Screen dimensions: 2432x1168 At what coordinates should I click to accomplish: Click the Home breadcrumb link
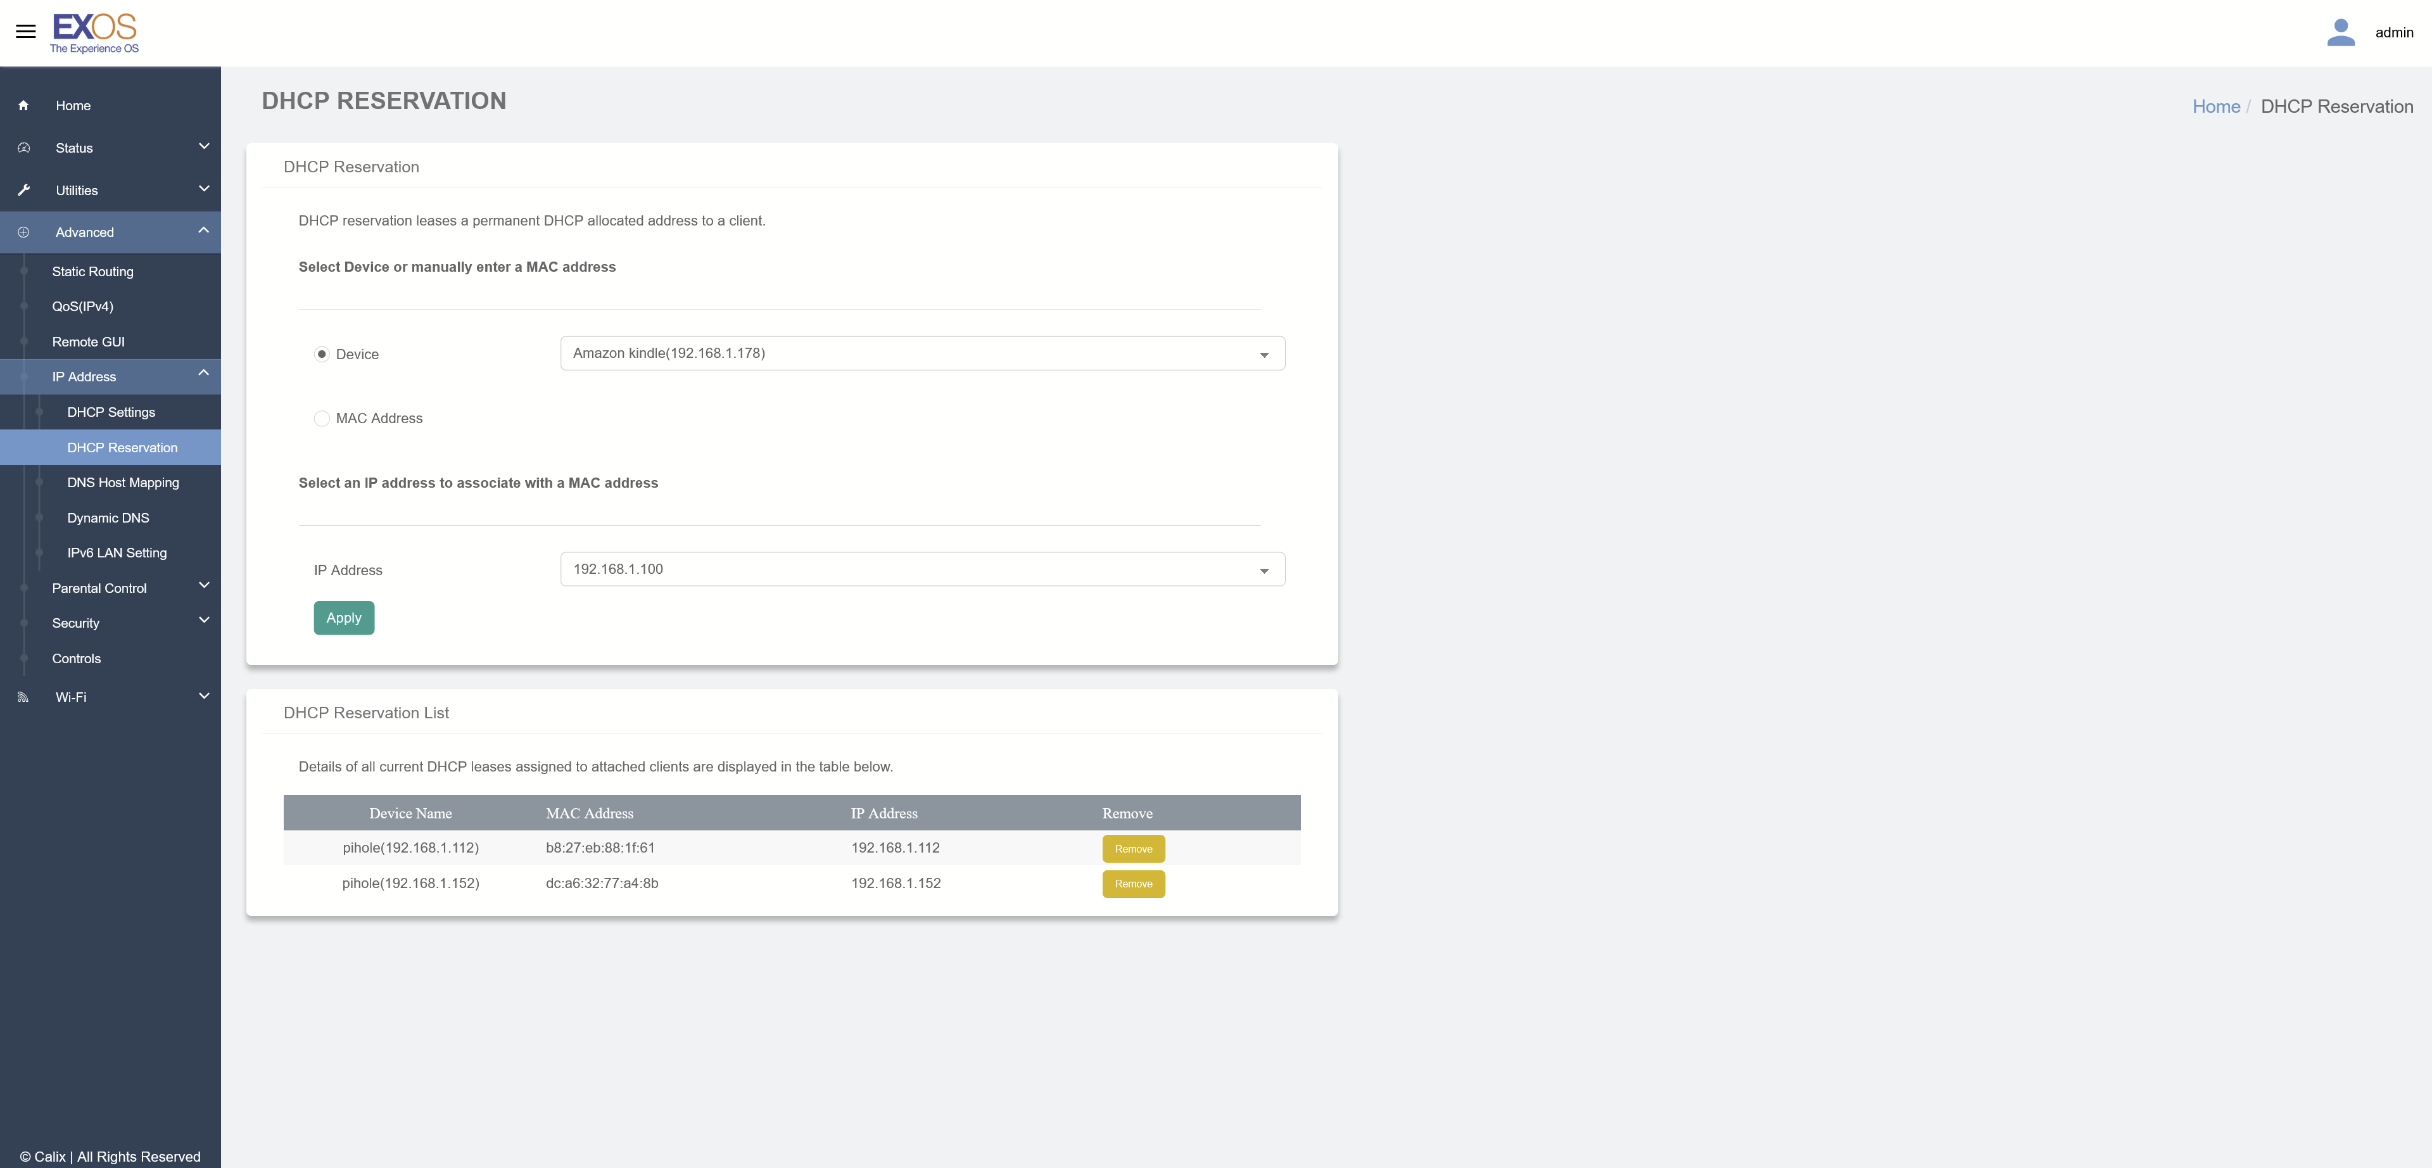click(2216, 107)
